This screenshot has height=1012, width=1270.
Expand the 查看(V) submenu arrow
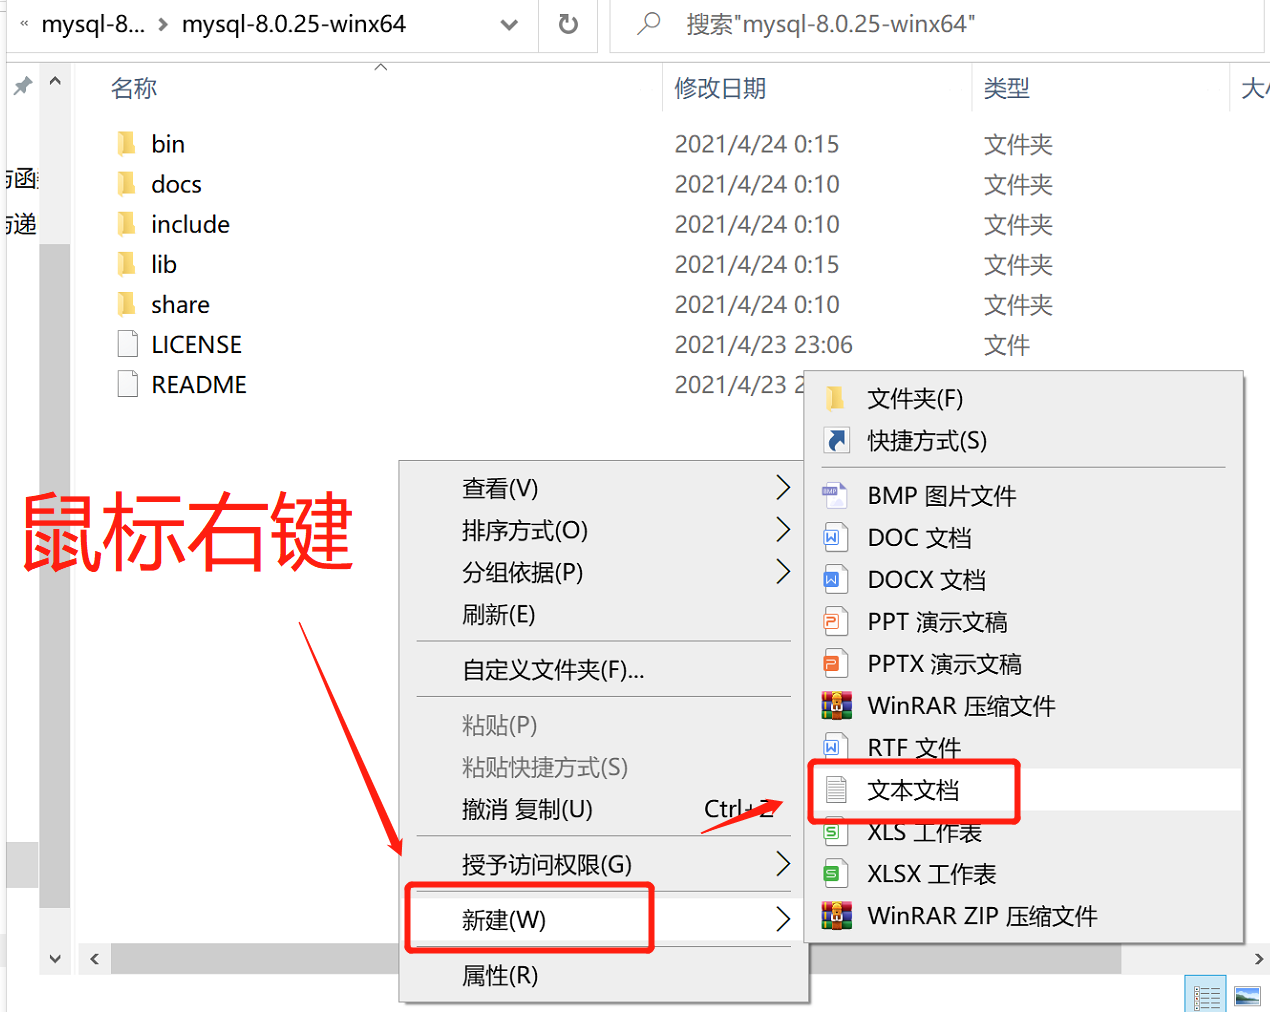783,488
